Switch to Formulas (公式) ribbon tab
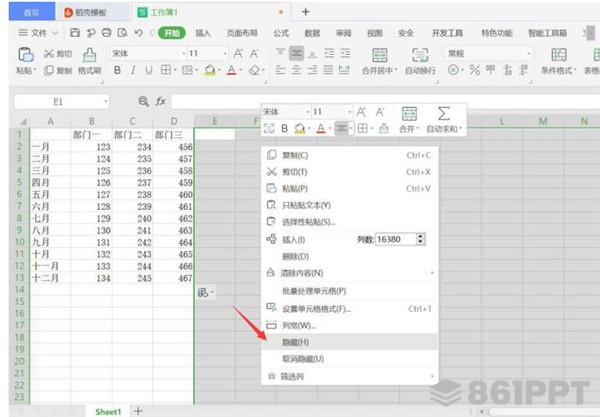This screenshot has width=600, height=417. click(281, 33)
